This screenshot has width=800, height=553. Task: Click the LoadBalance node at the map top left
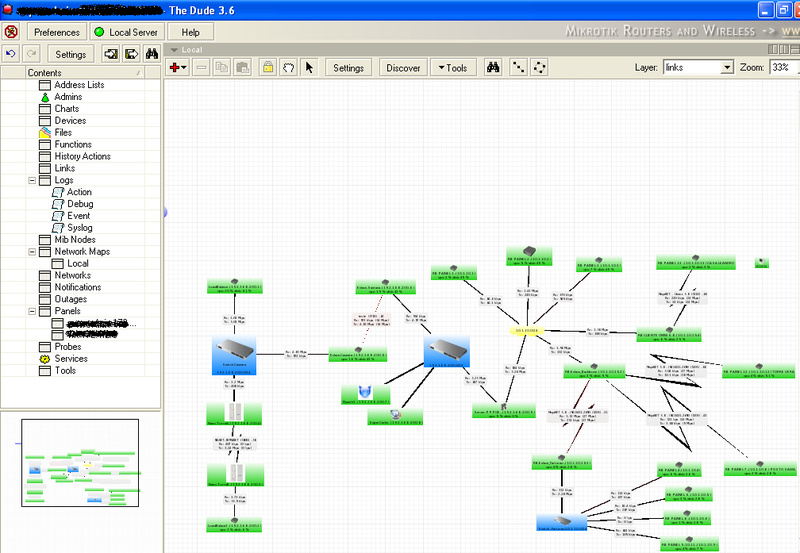pos(235,286)
